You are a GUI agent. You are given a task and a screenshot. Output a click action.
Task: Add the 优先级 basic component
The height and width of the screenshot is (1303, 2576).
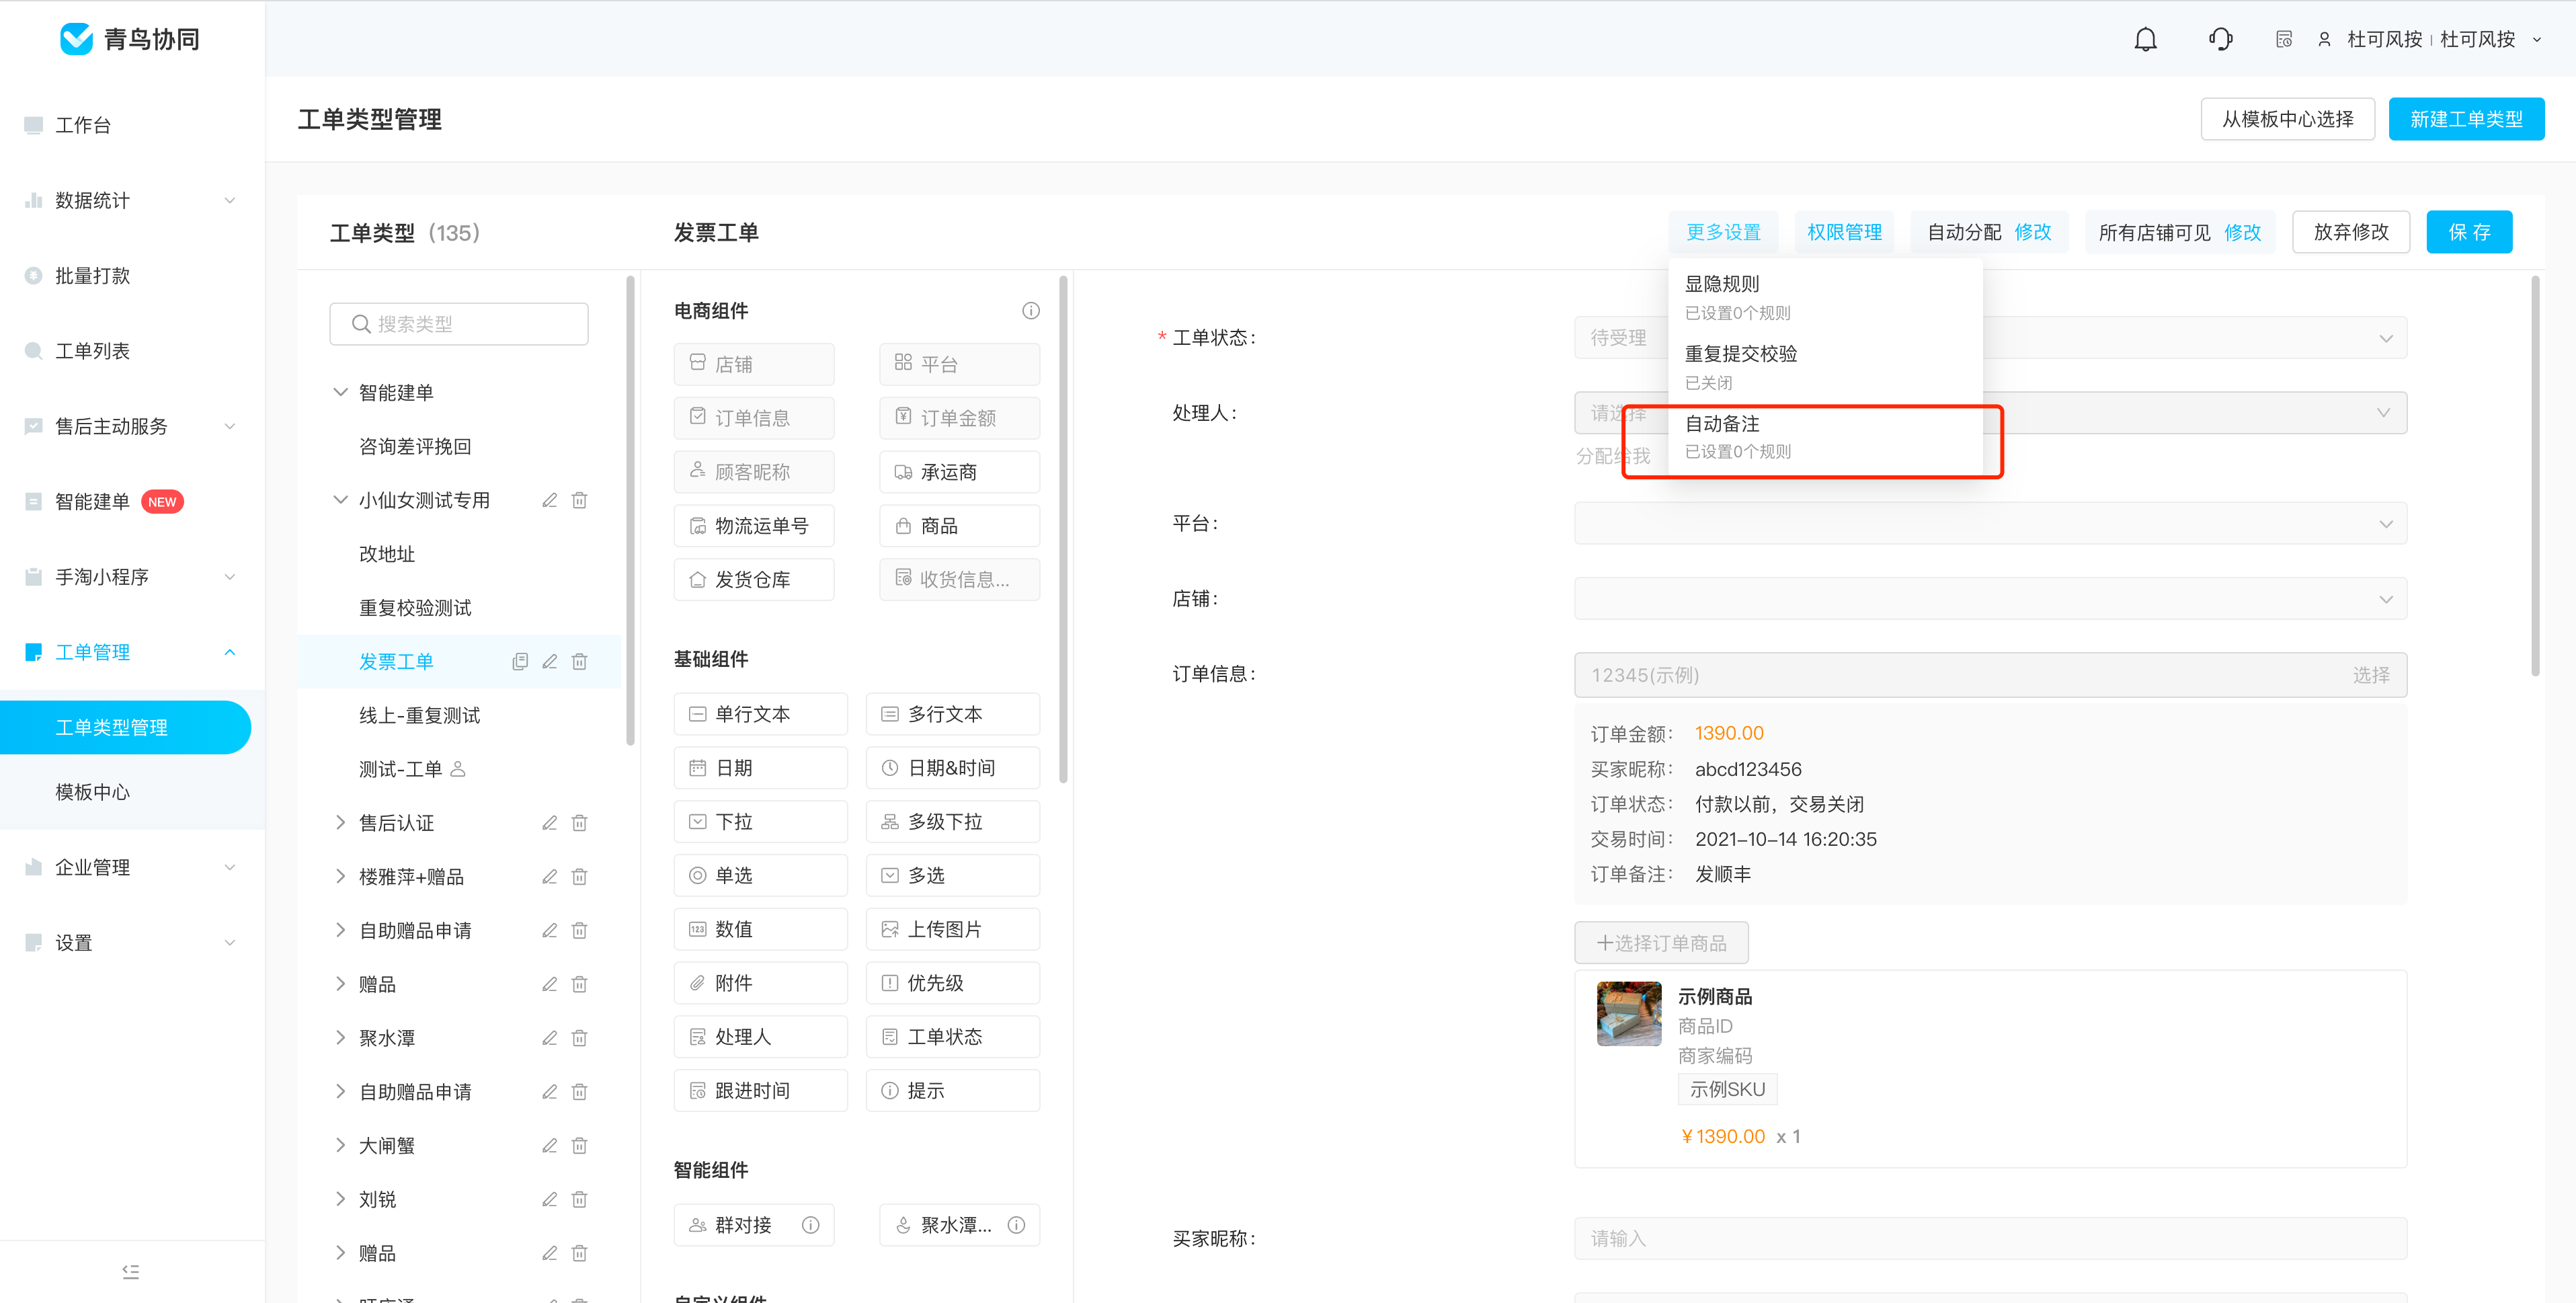tap(952, 983)
